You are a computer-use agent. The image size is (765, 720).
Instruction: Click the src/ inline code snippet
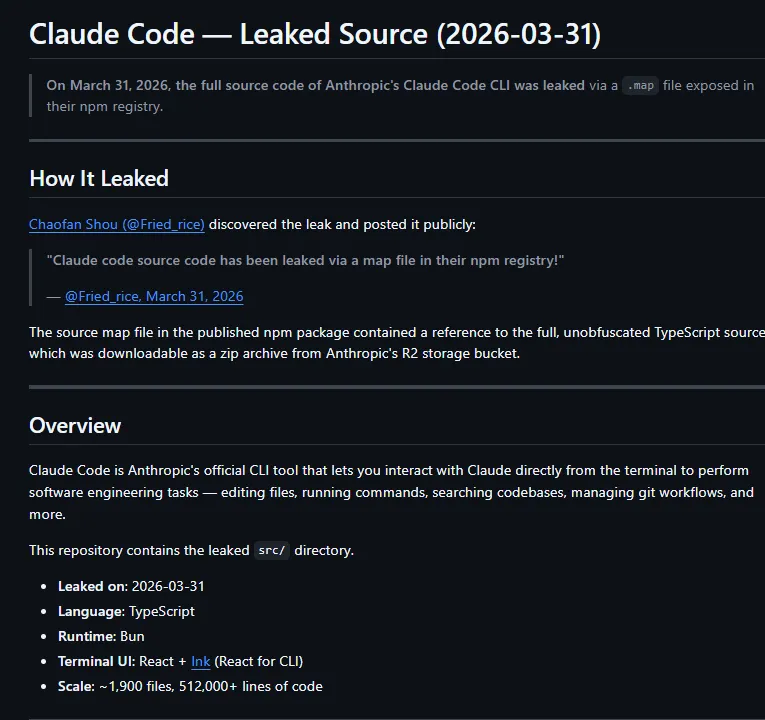click(x=272, y=551)
